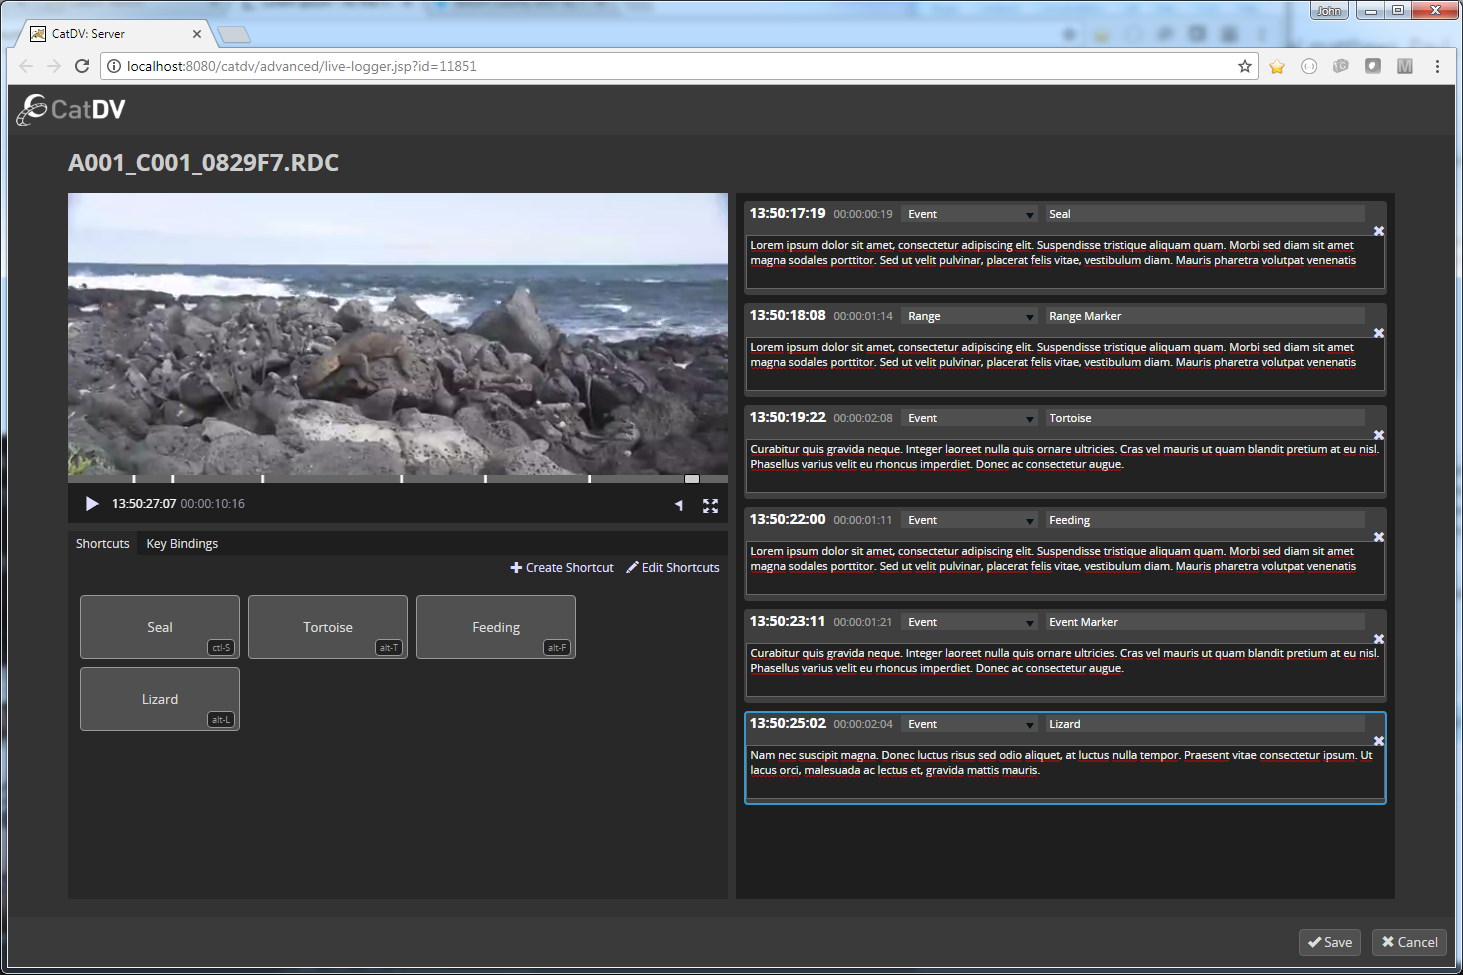Trigger the Tortoise shortcut button
Screen dimensions: 1463x975
[x=328, y=627]
